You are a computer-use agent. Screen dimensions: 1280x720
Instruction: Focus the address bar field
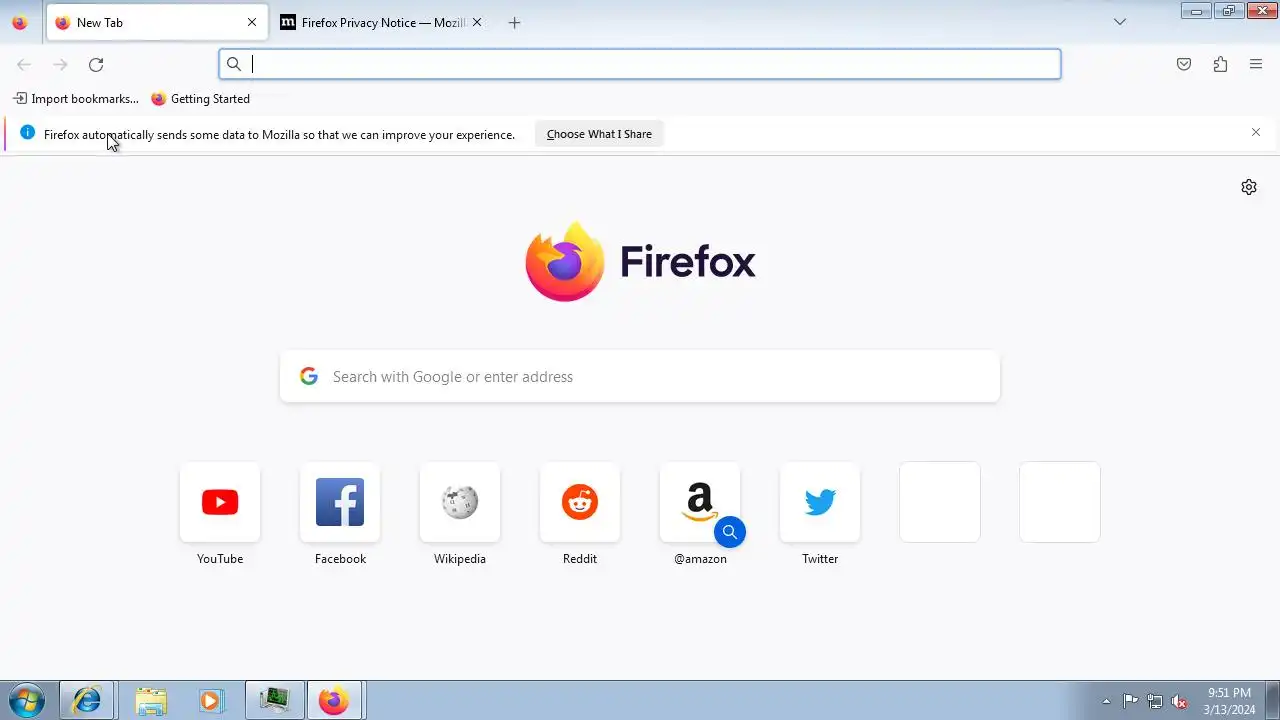coord(640,64)
